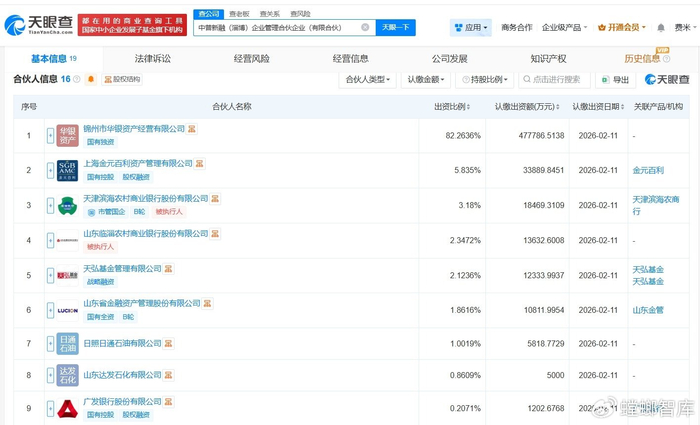
Task: Expand the plus toggle beside 日照日通石油有限公司
Action: pos(50,344)
